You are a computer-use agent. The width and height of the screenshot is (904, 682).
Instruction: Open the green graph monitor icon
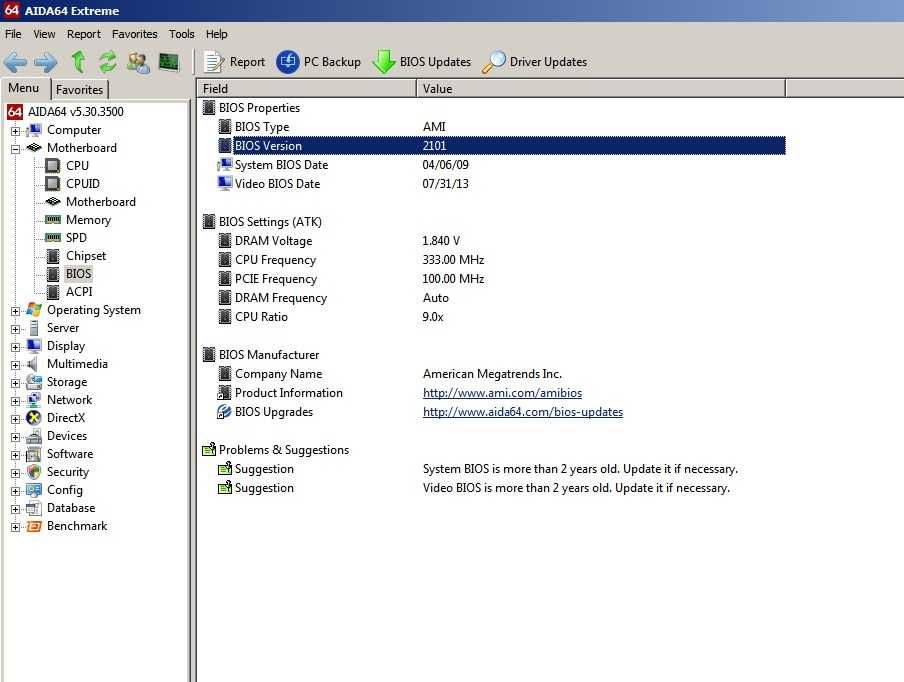click(x=169, y=62)
